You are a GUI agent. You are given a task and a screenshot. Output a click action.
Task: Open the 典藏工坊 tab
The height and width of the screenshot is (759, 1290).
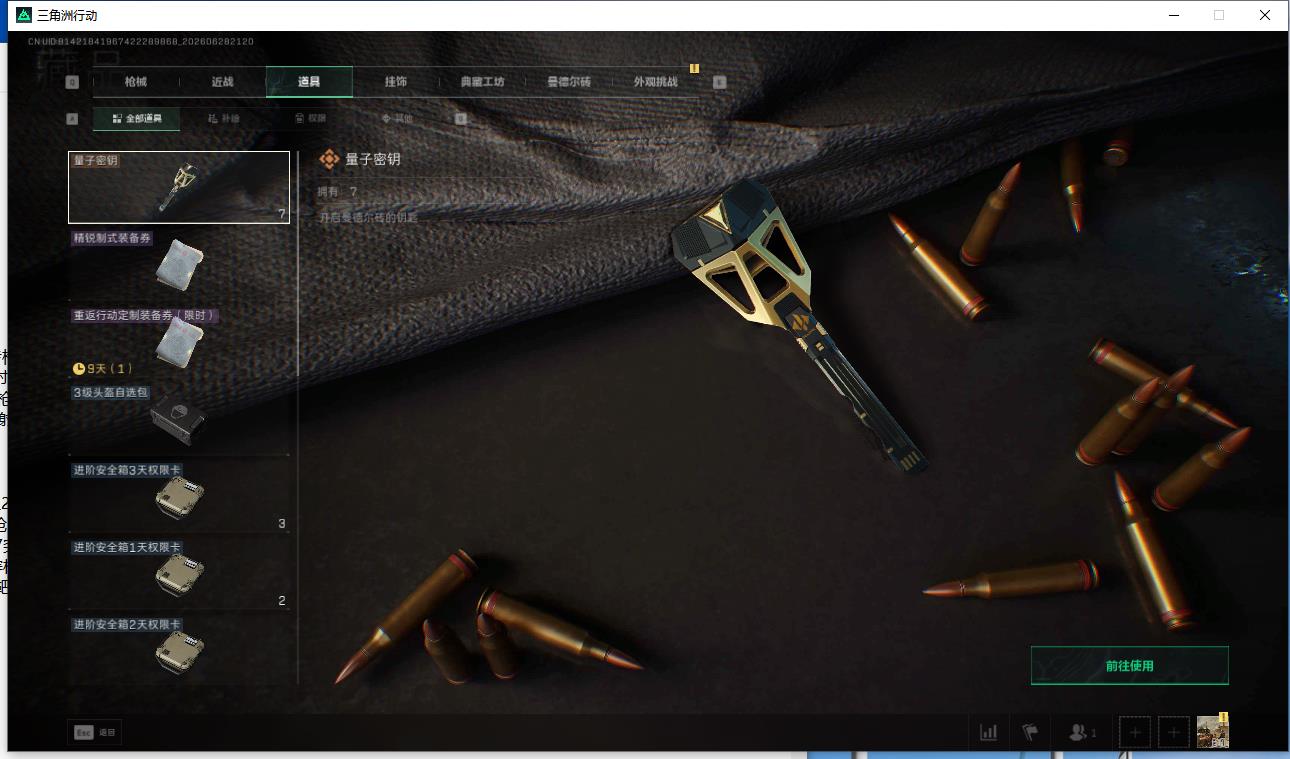click(x=483, y=82)
